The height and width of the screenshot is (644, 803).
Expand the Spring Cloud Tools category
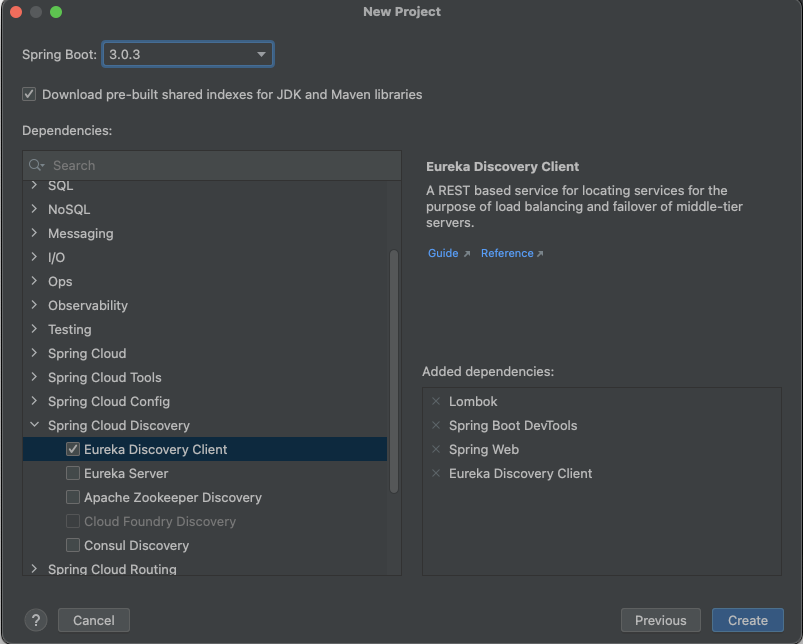coord(34,377)
